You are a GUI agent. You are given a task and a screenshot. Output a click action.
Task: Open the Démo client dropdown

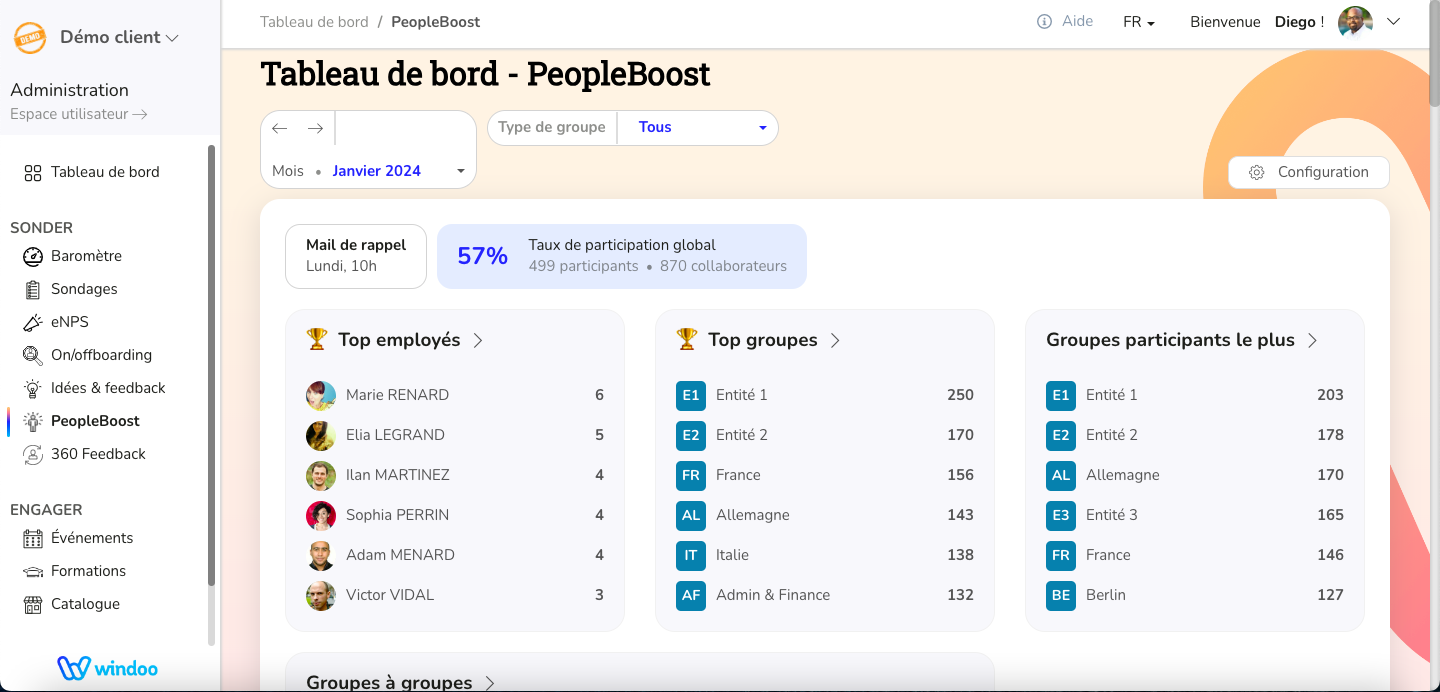(x=120, y=37)
